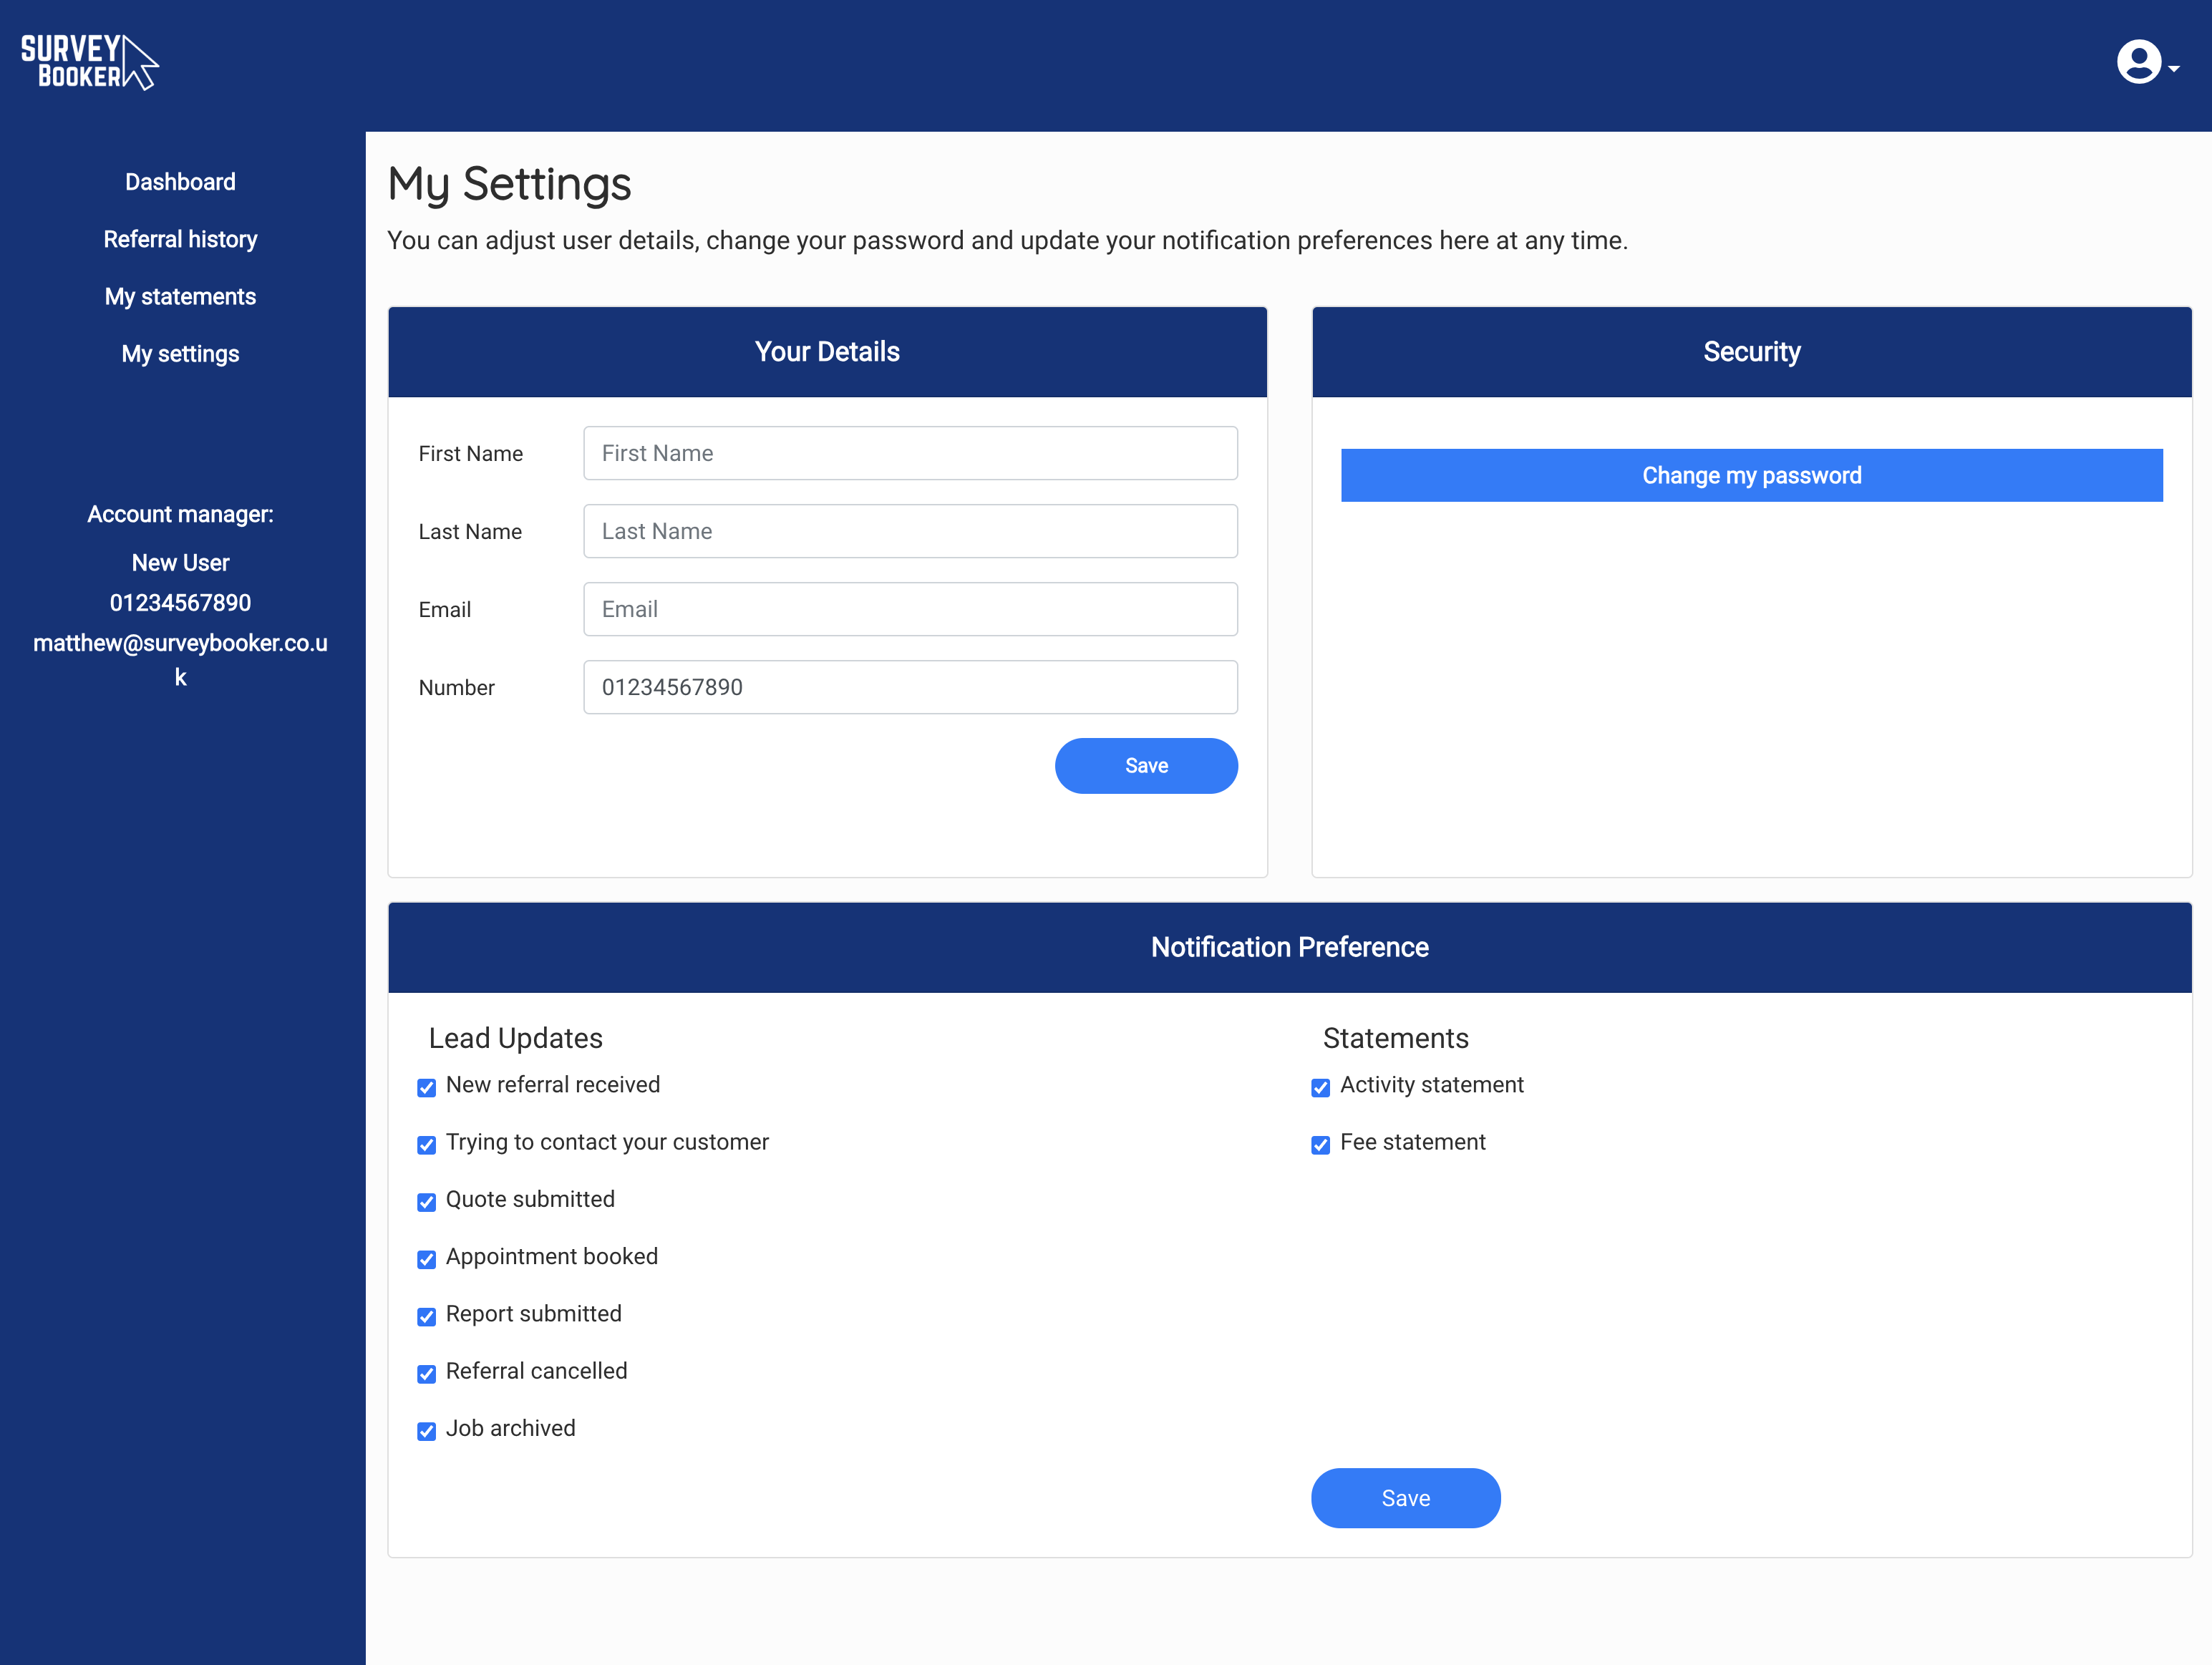Toggle Trying to contact your customer checkbox
Image resolution: width=2212 pixels, height=1665 pixels.
click(x=427, y=1145)
